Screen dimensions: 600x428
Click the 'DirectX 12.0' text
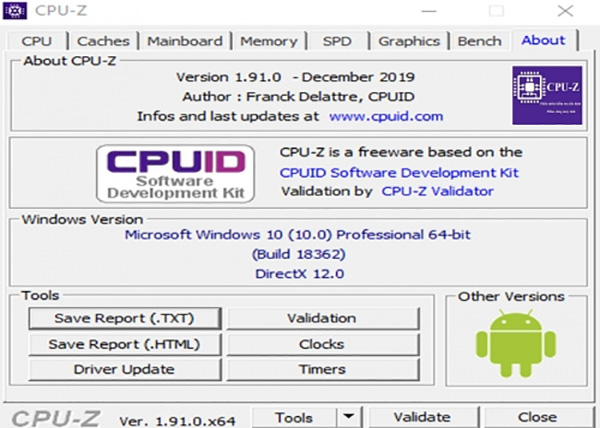coord(300,274)
